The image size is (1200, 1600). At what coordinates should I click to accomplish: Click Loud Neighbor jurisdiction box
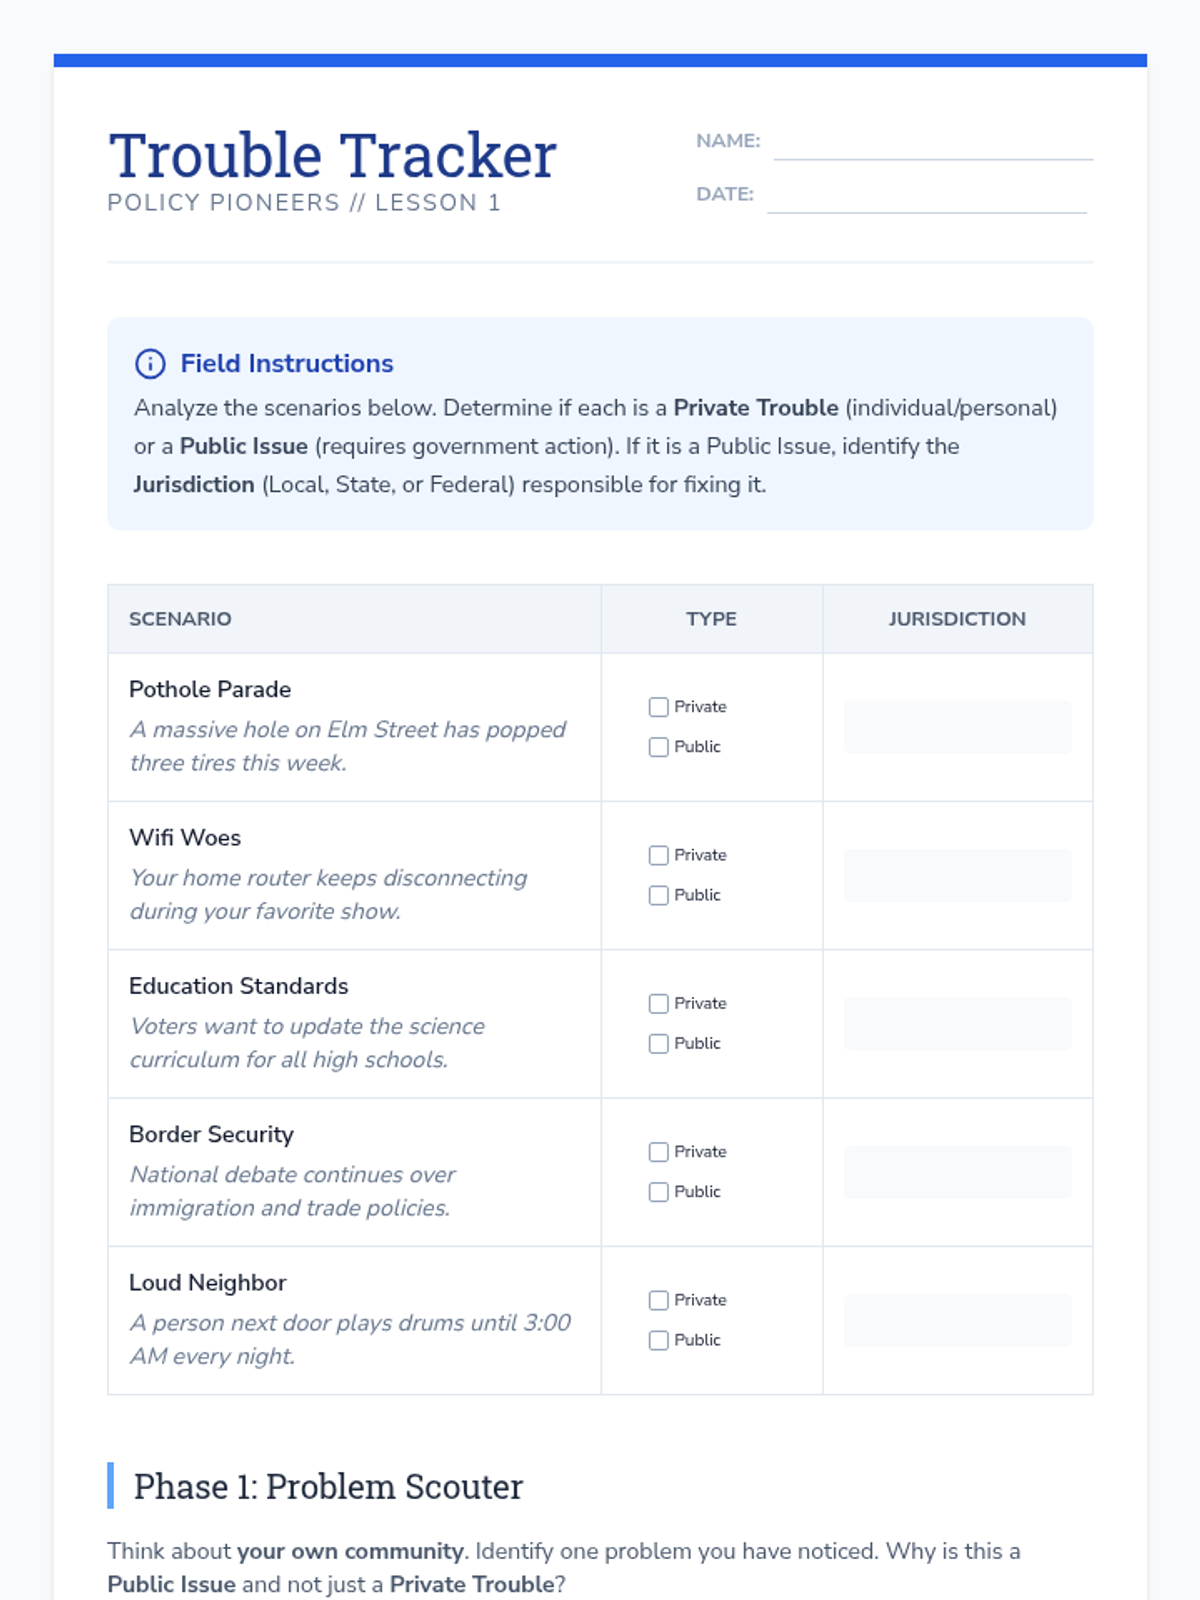[x=958, y=1320]
